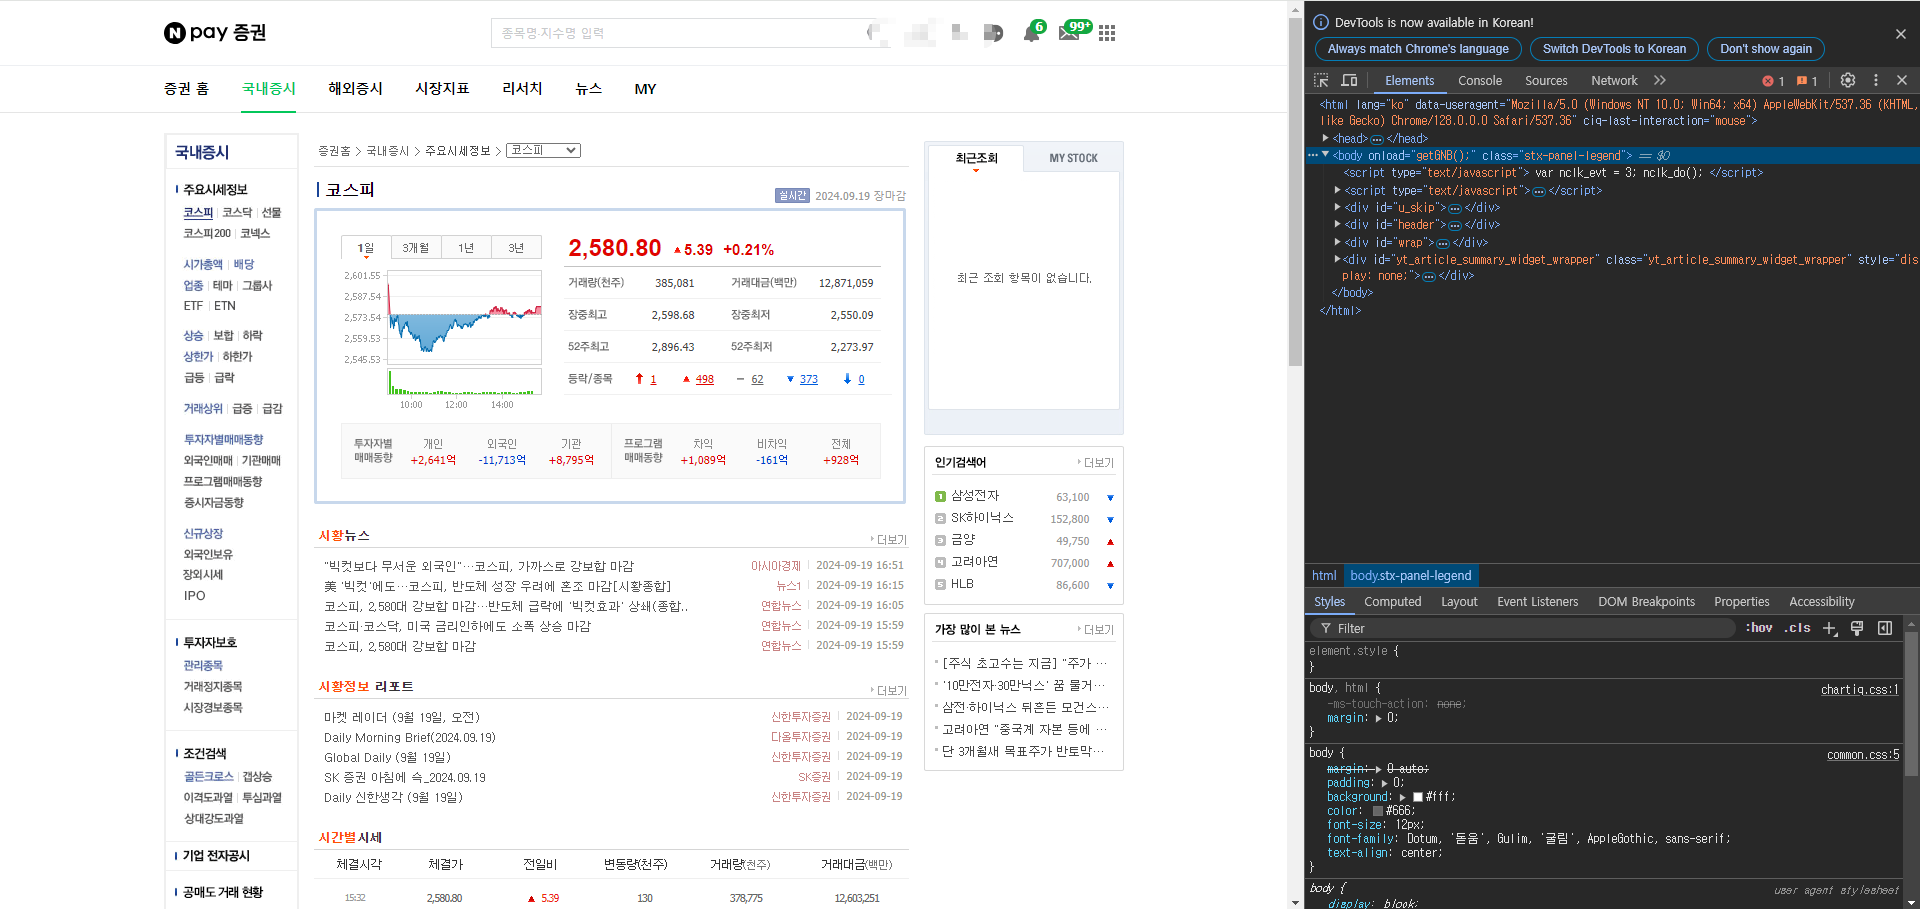Viewport: 1920px width, 909px height.
Task: Expand the div id="u_skip" node
Action: [x=1338, y=207]
